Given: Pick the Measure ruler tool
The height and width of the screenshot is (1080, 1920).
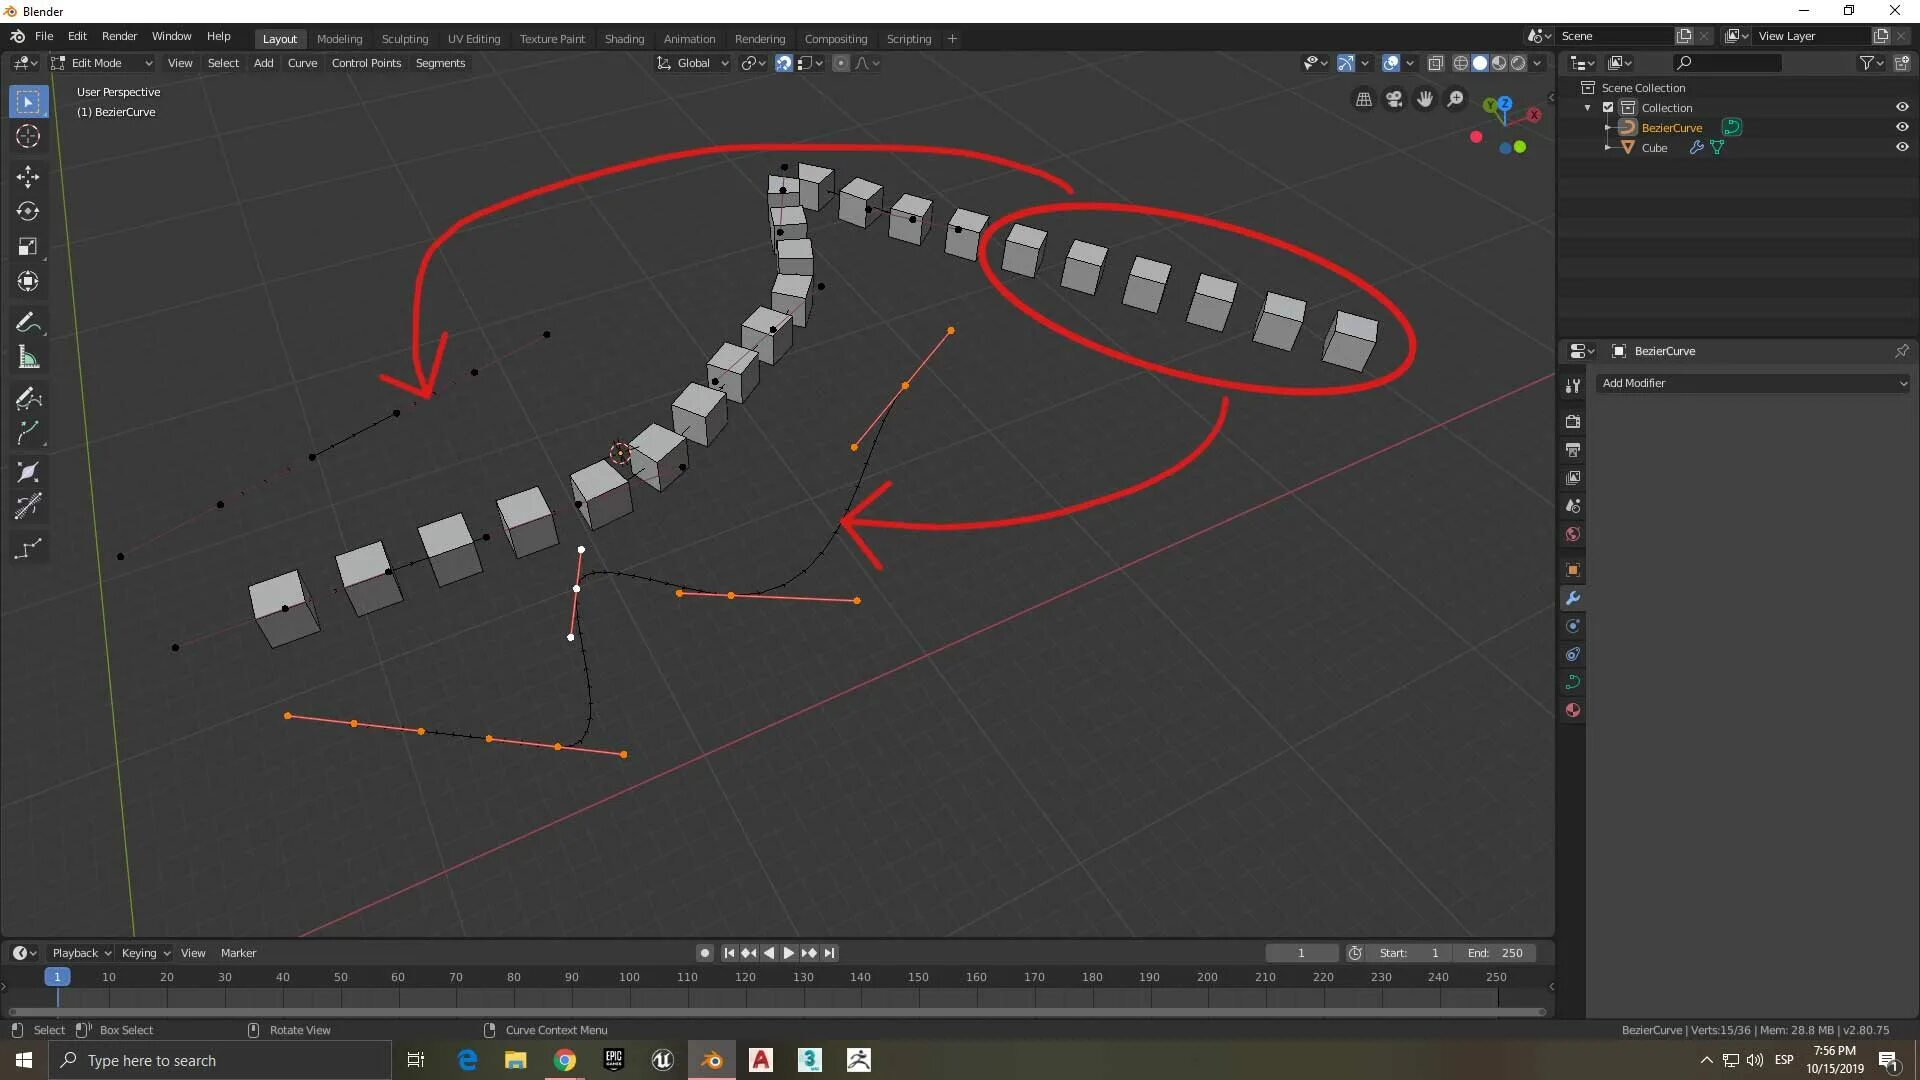Looking at the screenshot, I should tap(28, 358).
